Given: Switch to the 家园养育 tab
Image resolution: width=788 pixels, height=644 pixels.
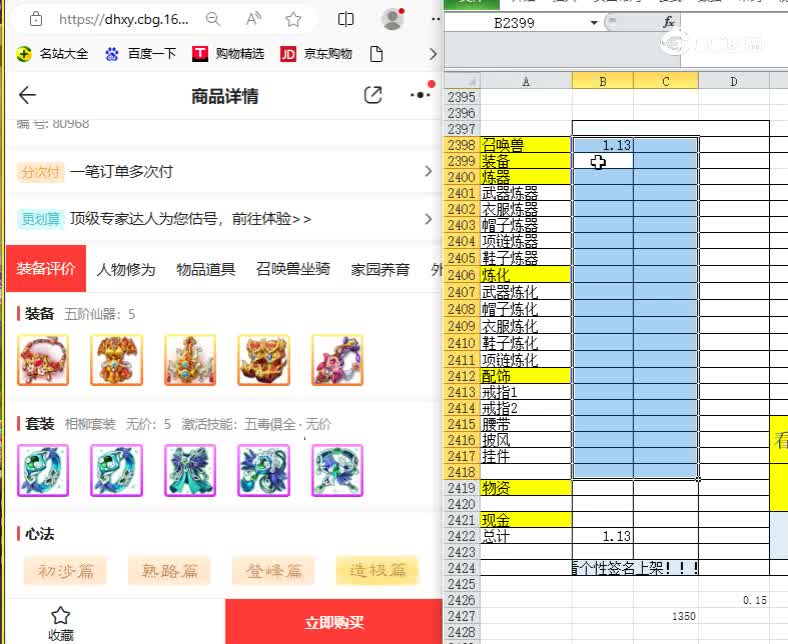Looking at the screenshot, I should coord(380,269).
